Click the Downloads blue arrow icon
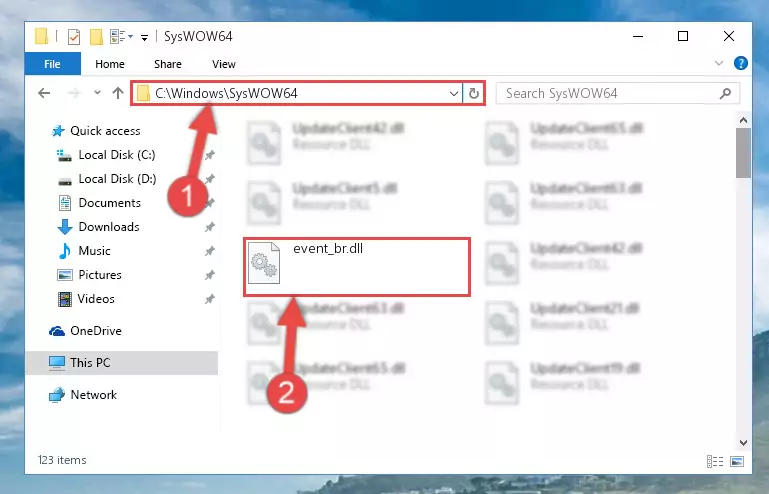 tap(65, 227)
